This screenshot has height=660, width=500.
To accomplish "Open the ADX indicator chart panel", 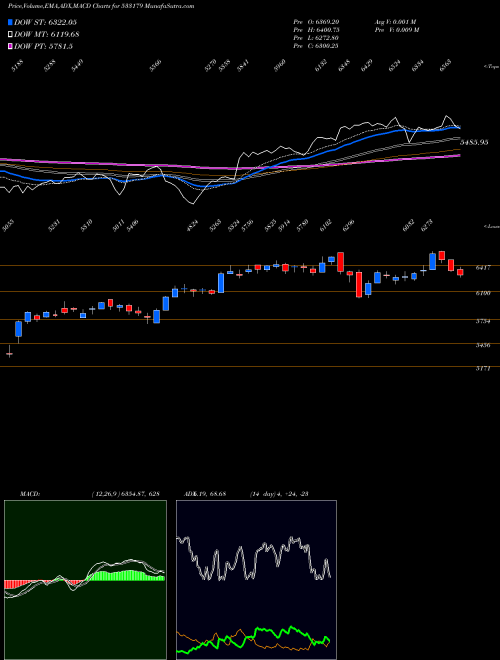I will point(256,580).
